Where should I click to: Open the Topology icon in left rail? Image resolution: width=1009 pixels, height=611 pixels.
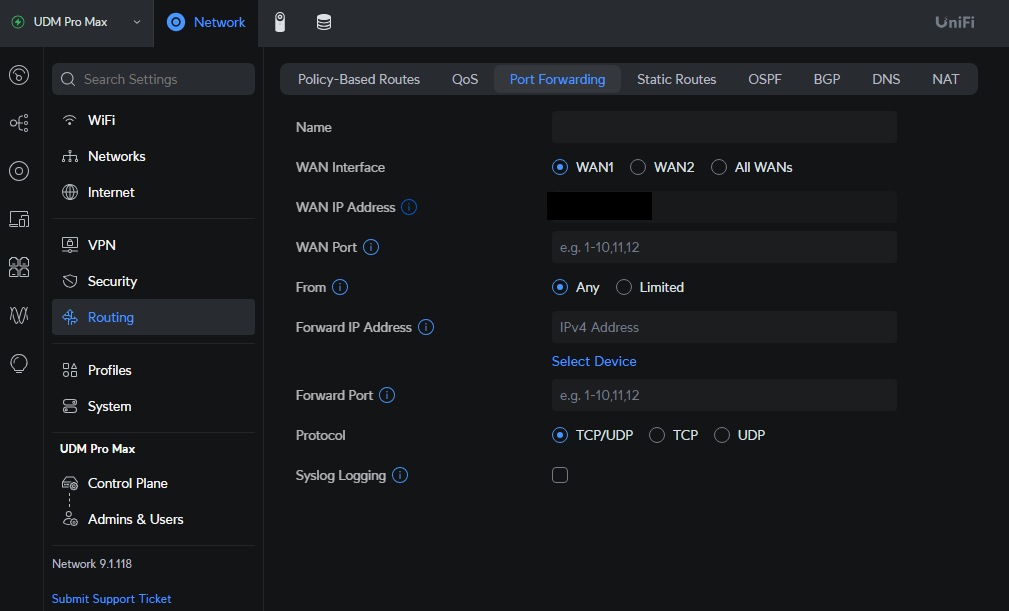point(19,123)
